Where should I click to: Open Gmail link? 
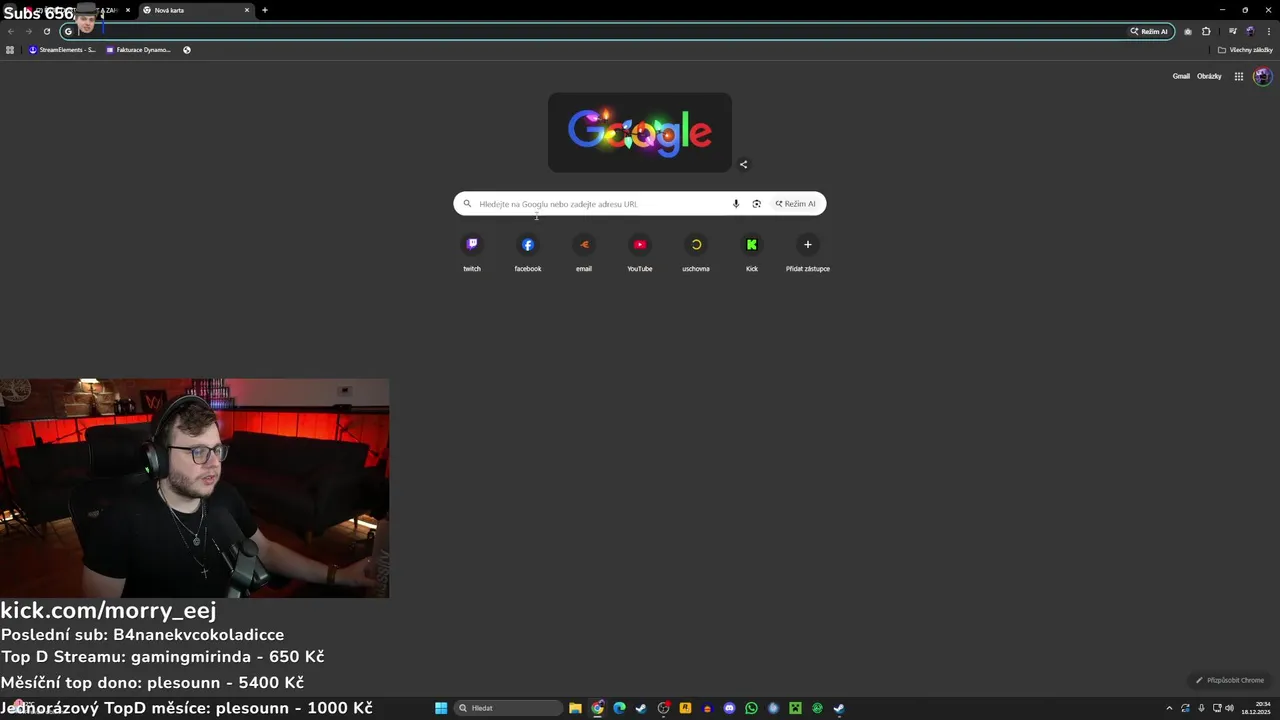(1181, 76)
